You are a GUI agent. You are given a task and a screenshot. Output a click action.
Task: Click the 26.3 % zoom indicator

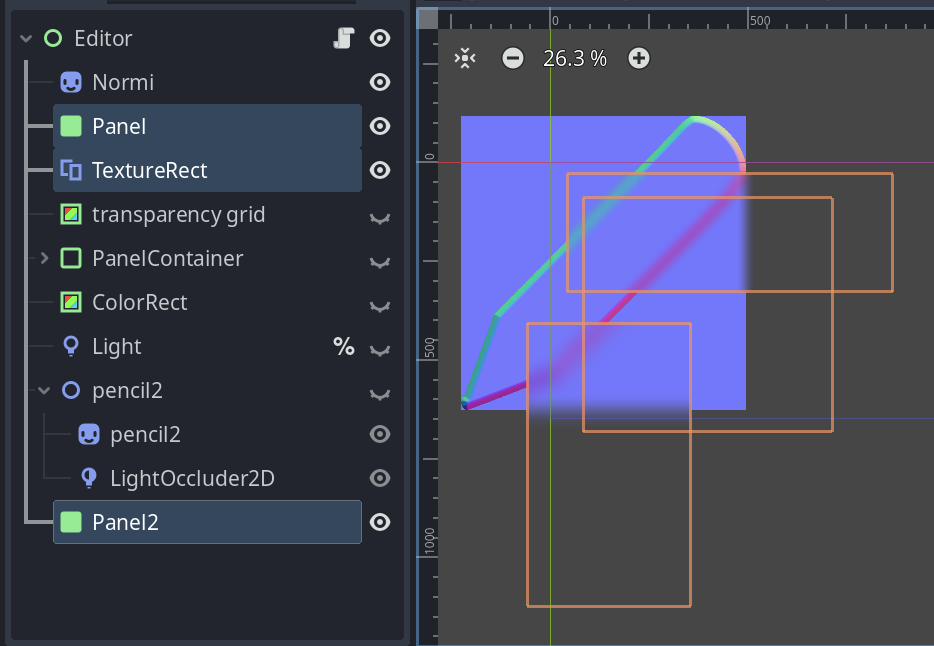pos(575,58)
